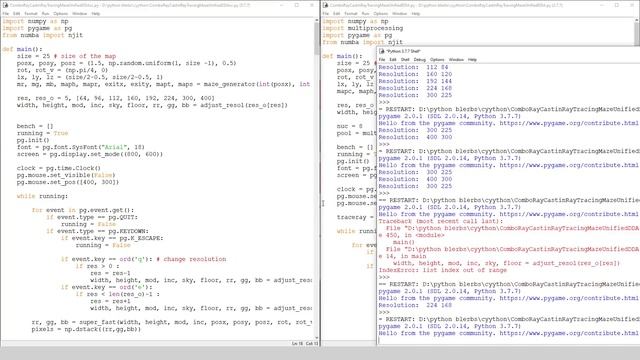Place cursor on 'def main():' in left window
The image size is (640, 360).
click(x=22, y=49)
